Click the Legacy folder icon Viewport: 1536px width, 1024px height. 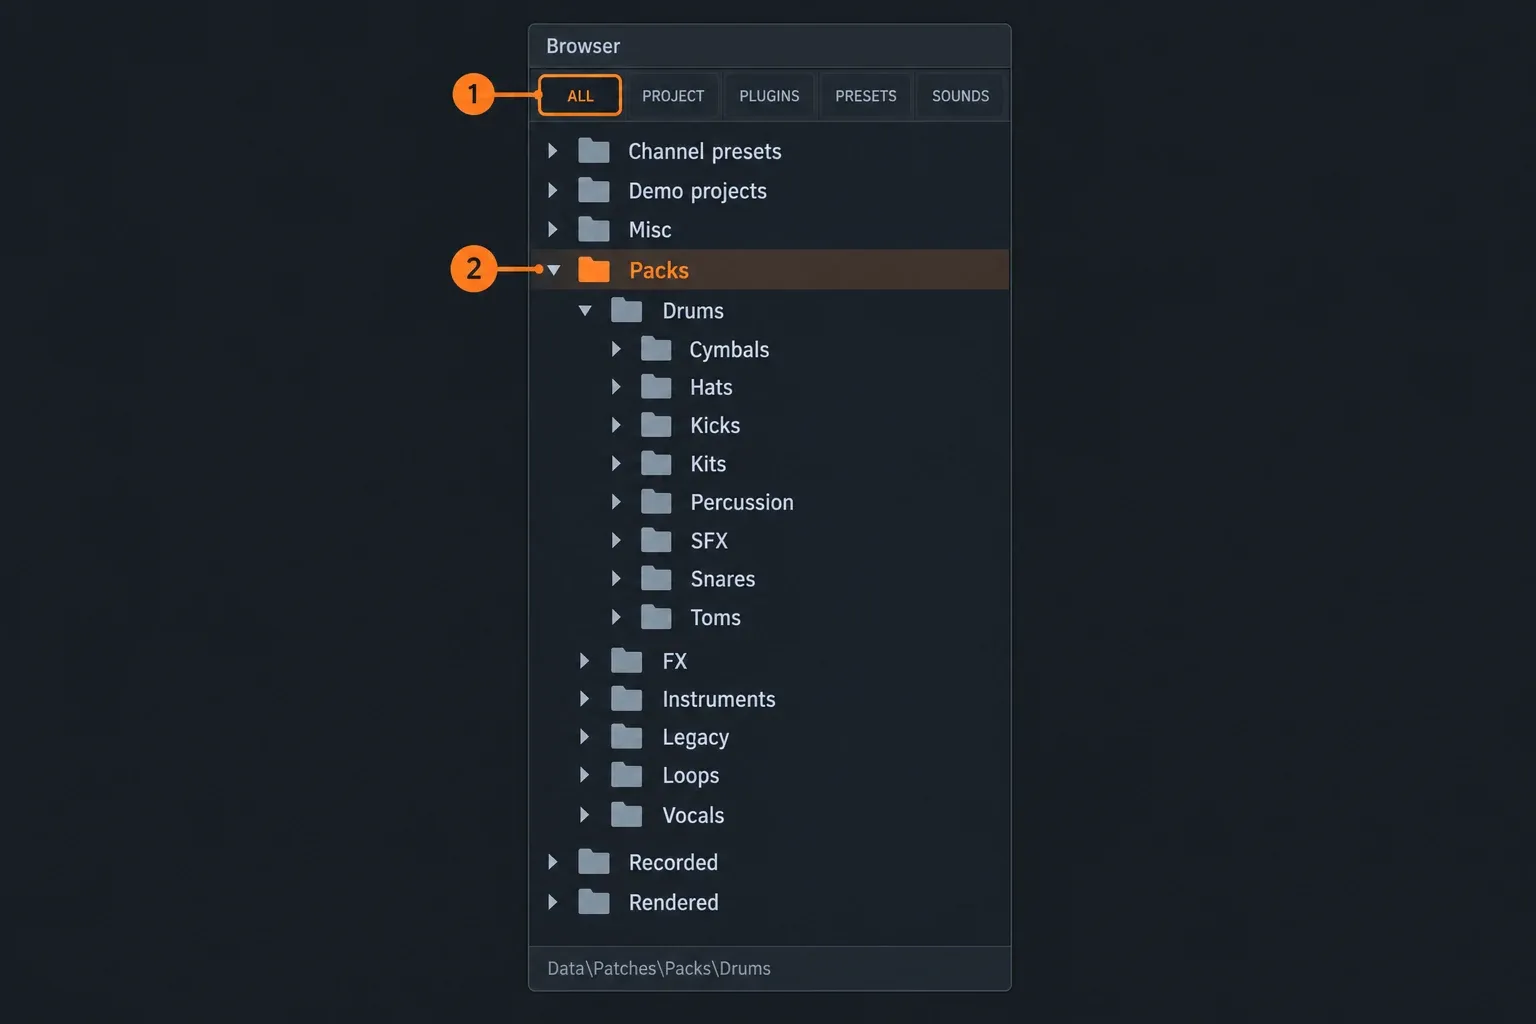click(626, 737)
